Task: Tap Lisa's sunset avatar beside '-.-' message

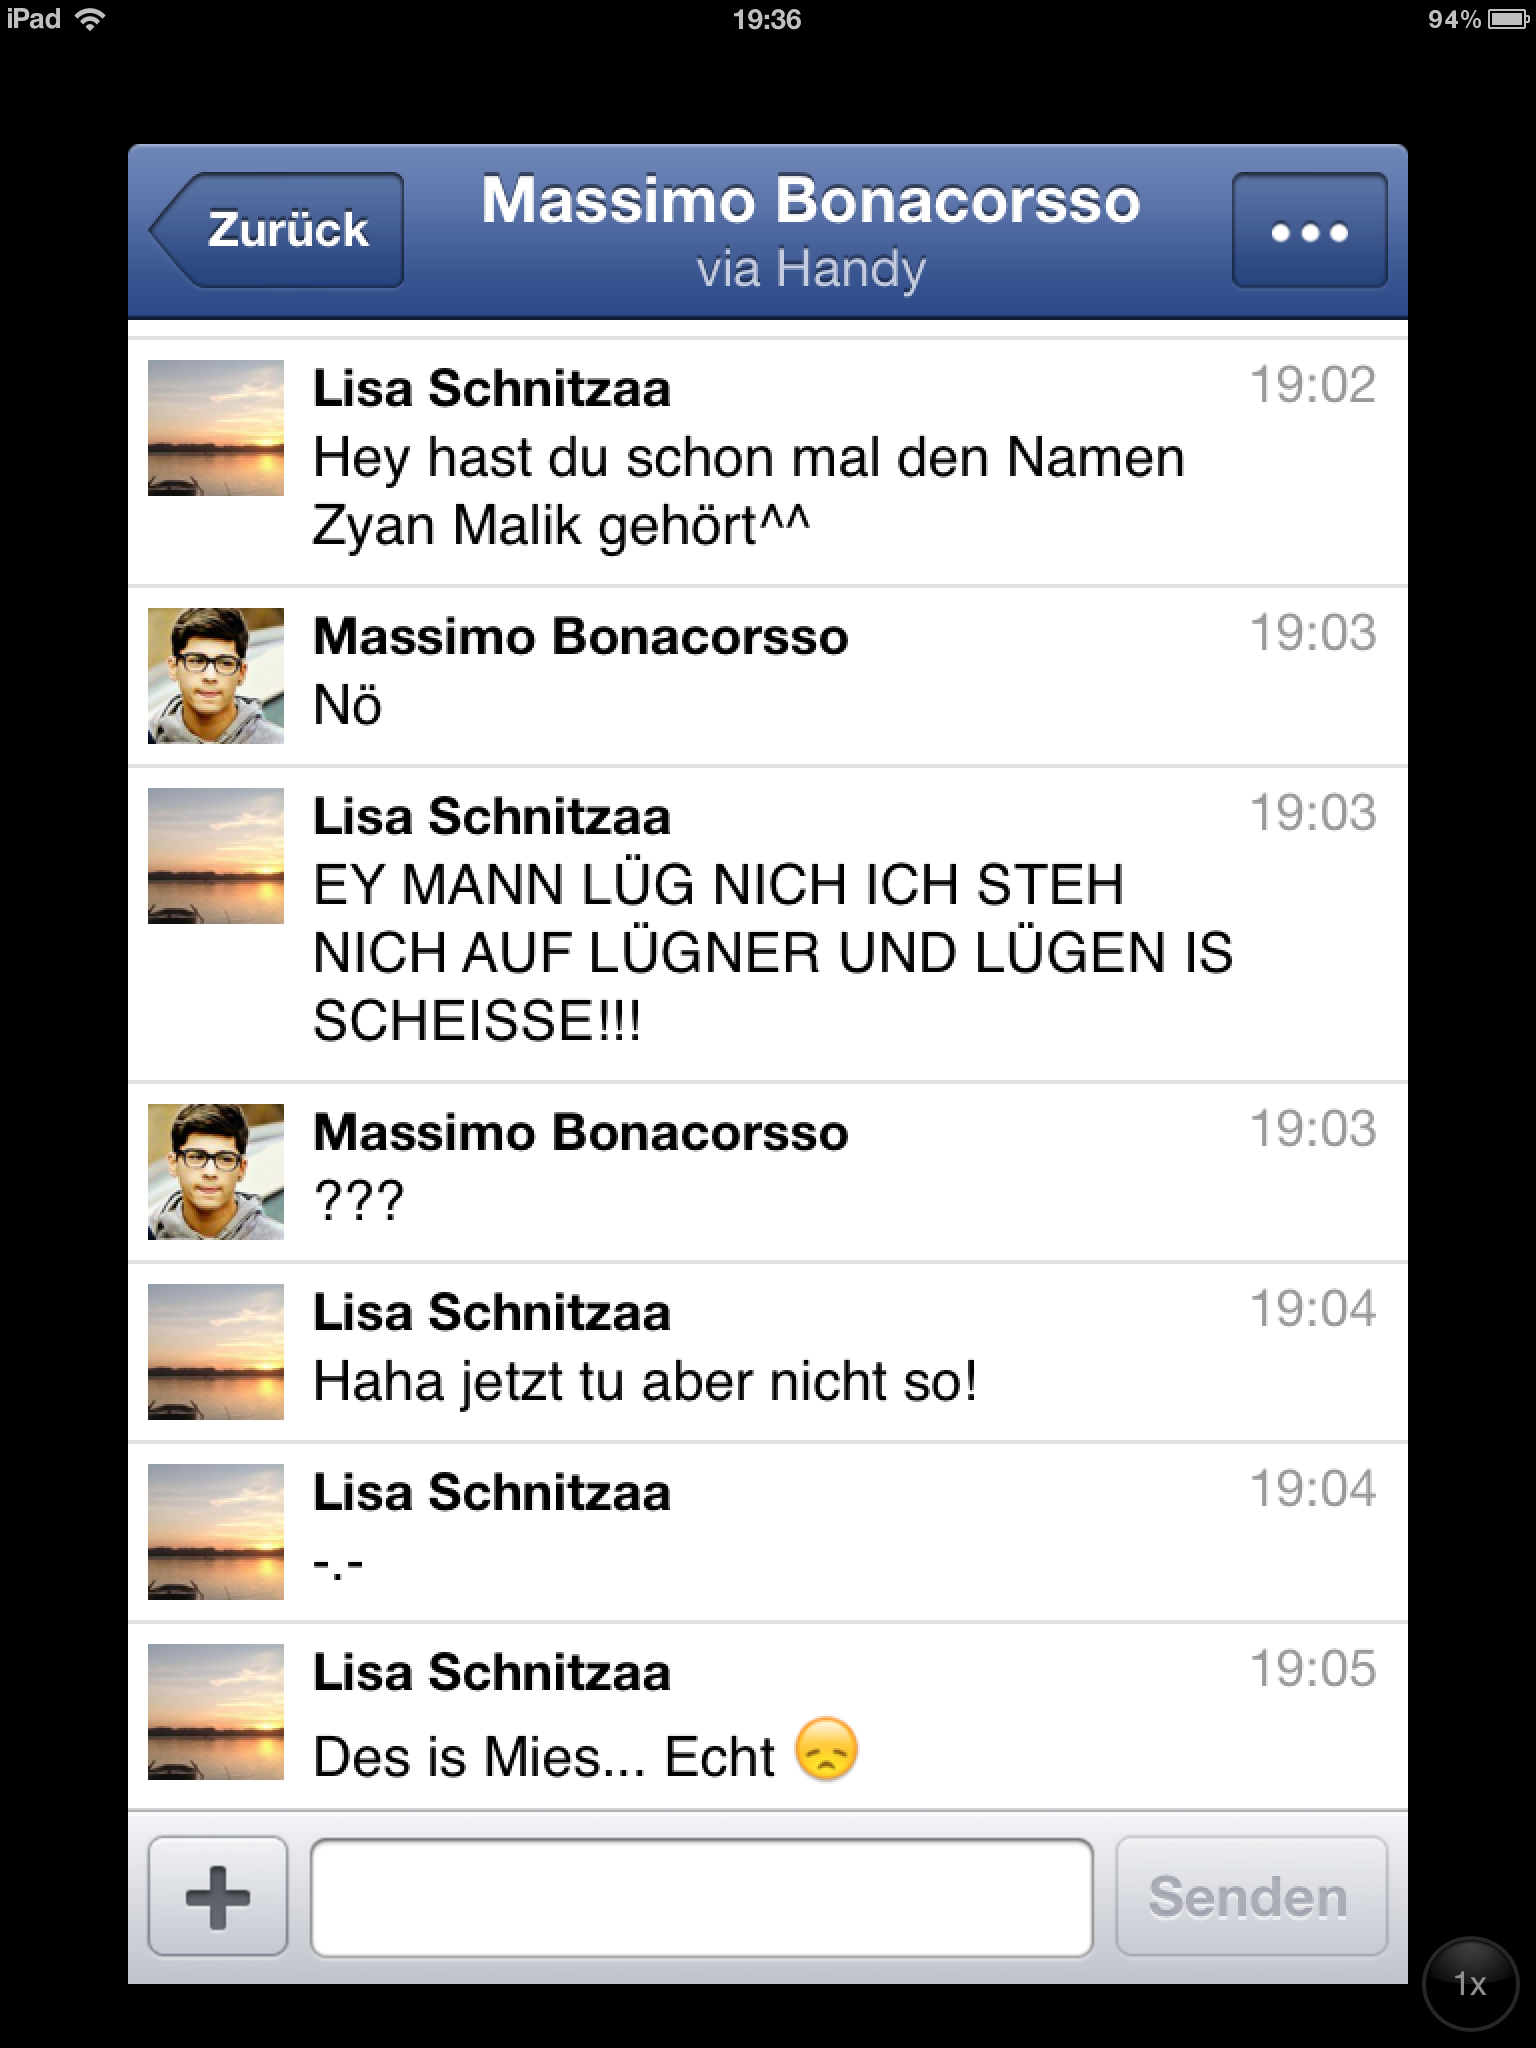Action: 216,1532
